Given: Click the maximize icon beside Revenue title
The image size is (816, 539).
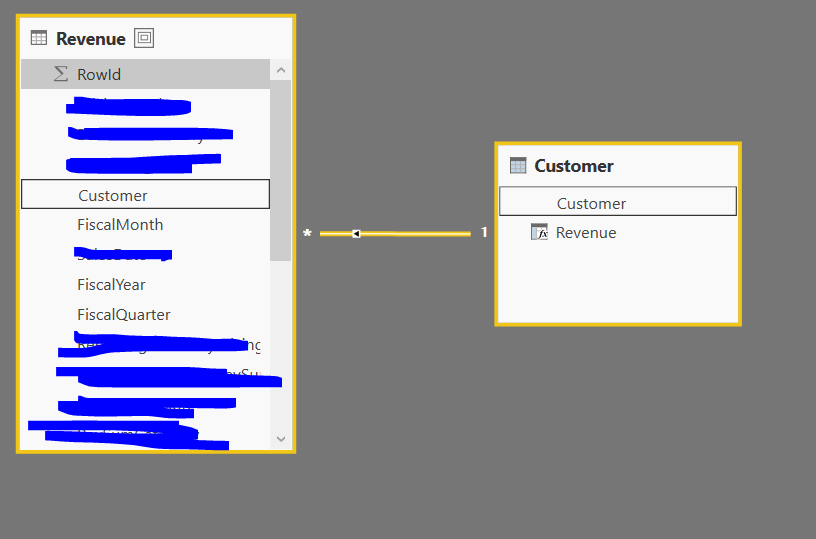Looking at the screenshot, I should pyautogui.click(x=144, y=38).
